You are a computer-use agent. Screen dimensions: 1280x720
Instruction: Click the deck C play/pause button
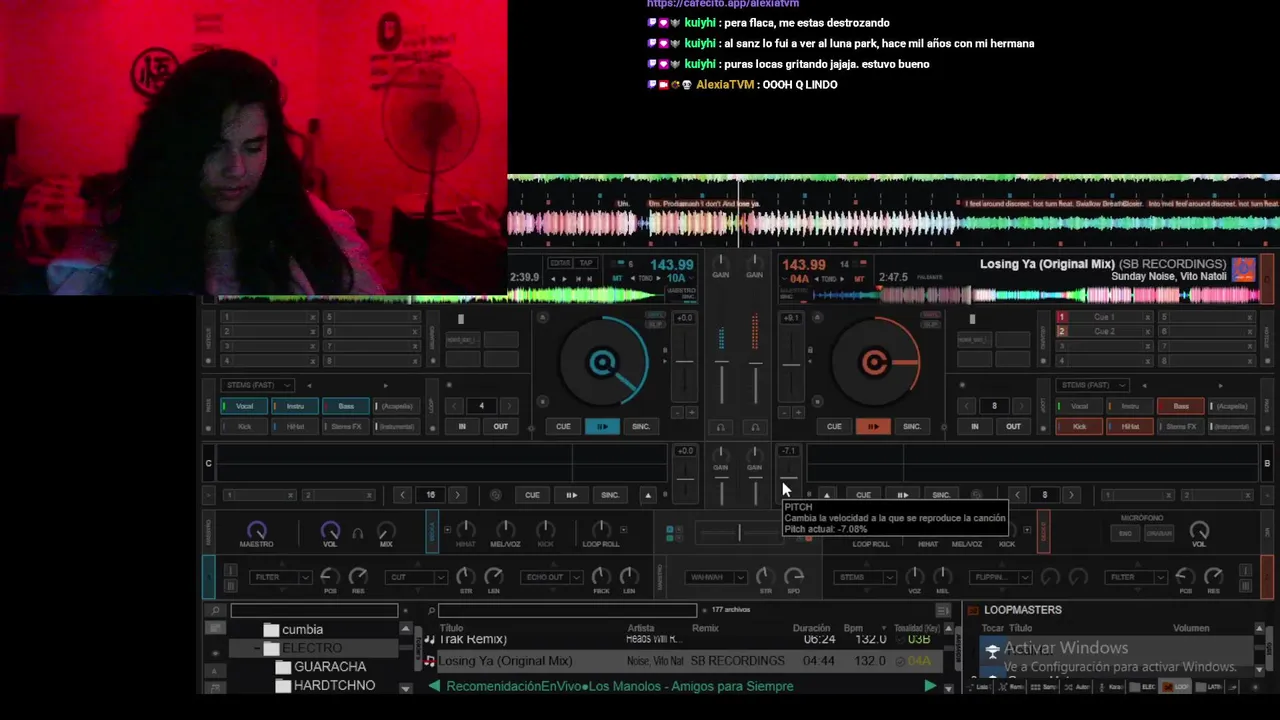click(571, 495)
